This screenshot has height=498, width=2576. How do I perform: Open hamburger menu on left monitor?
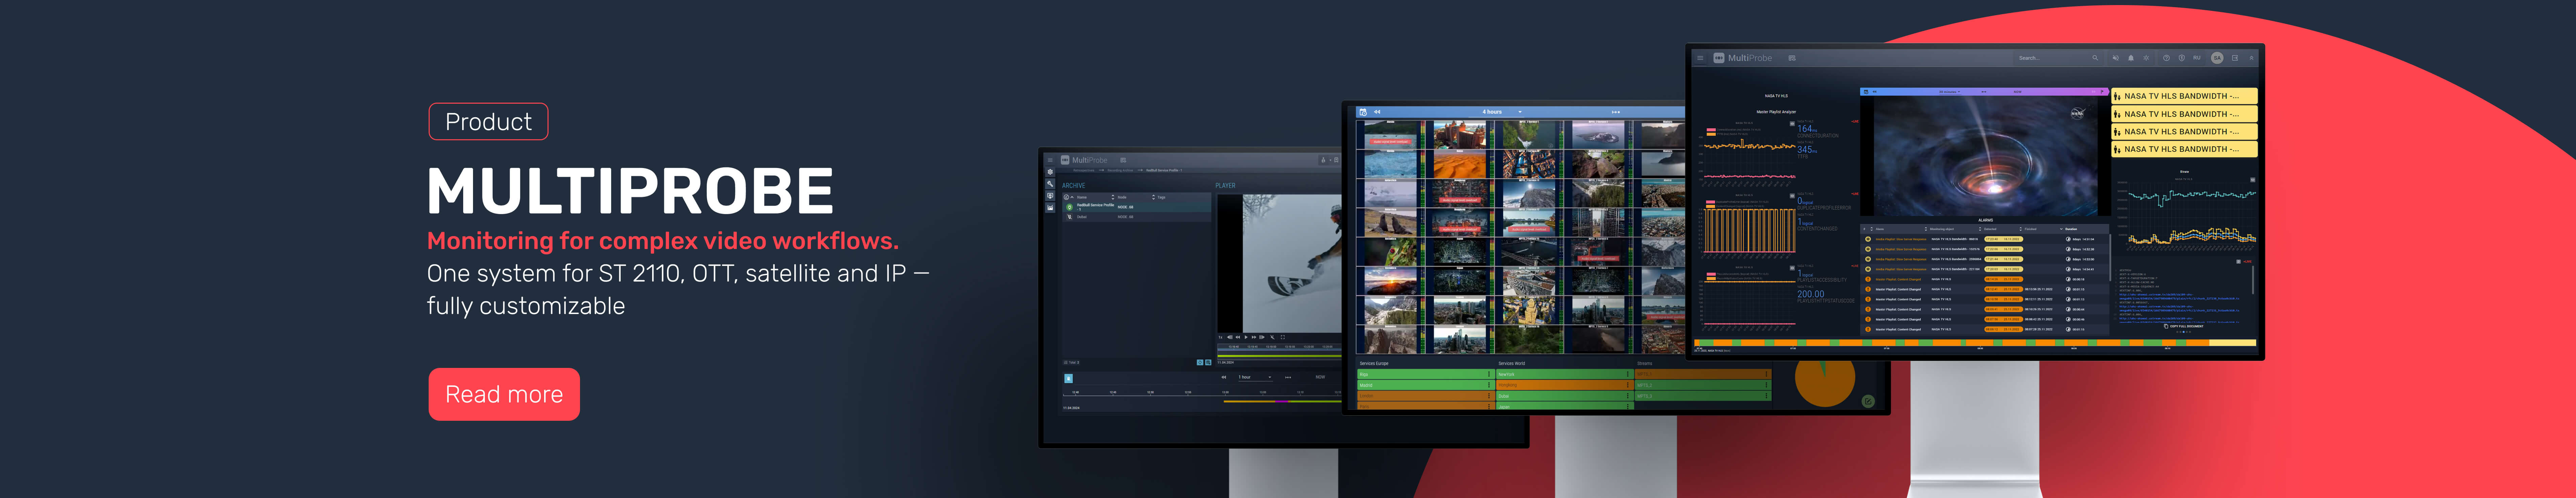point(1050,160)
